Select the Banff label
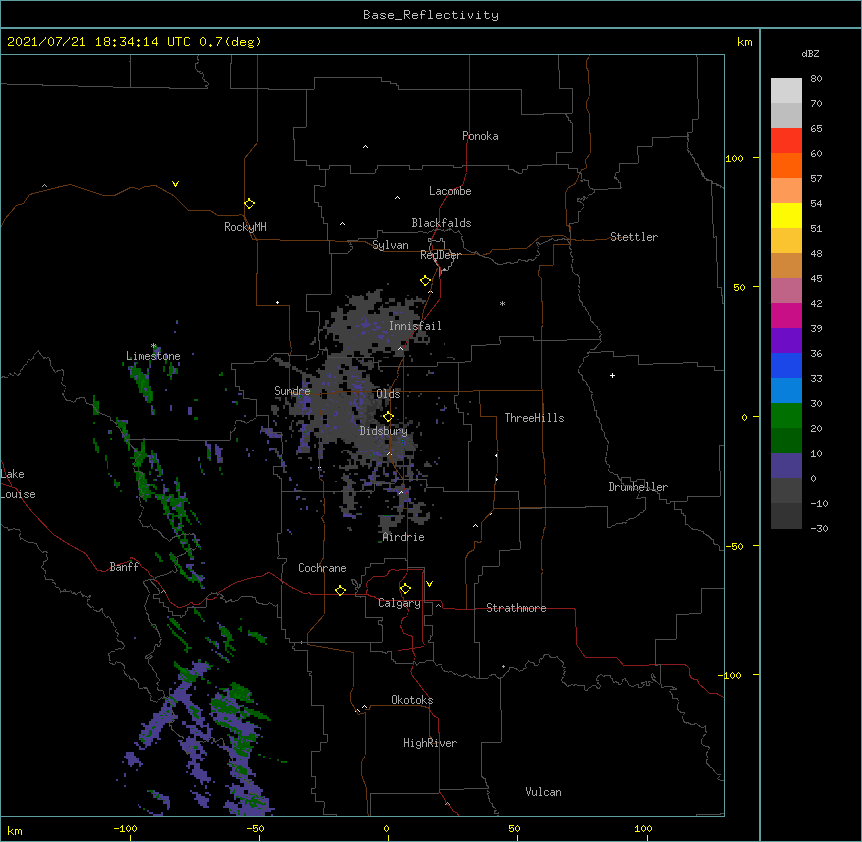The image size is (862, 842). (x=124, y=567)
